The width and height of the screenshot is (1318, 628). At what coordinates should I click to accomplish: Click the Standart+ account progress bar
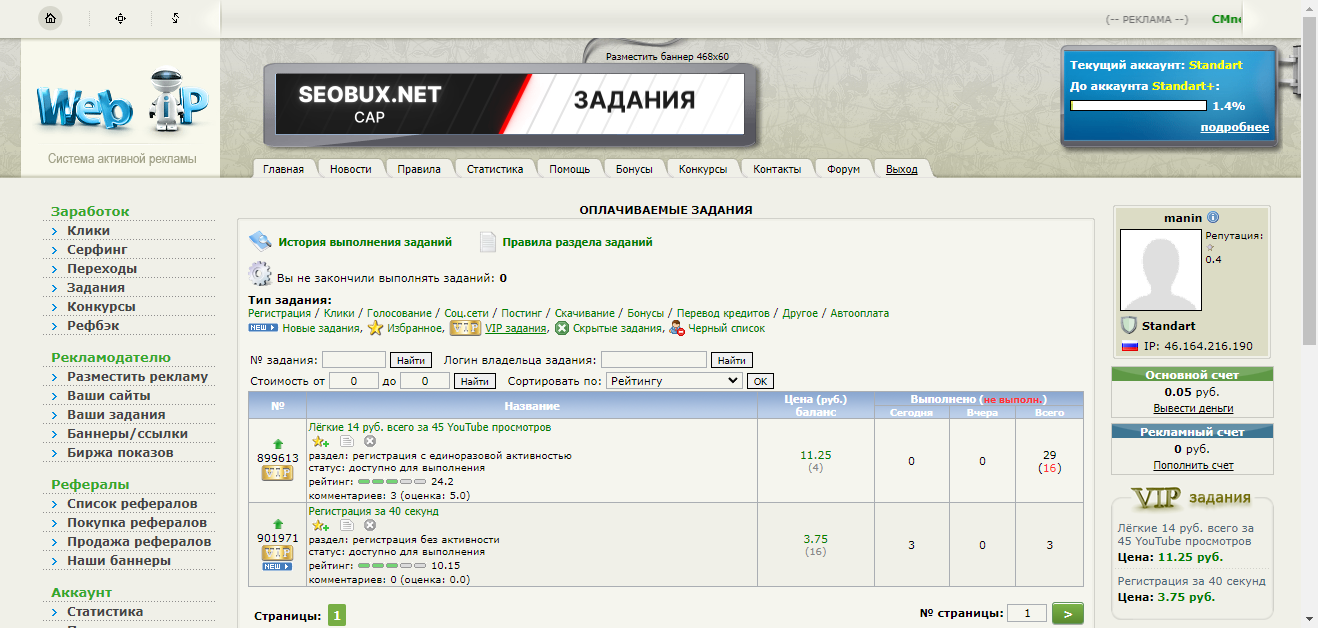[x=1138, y=105]
